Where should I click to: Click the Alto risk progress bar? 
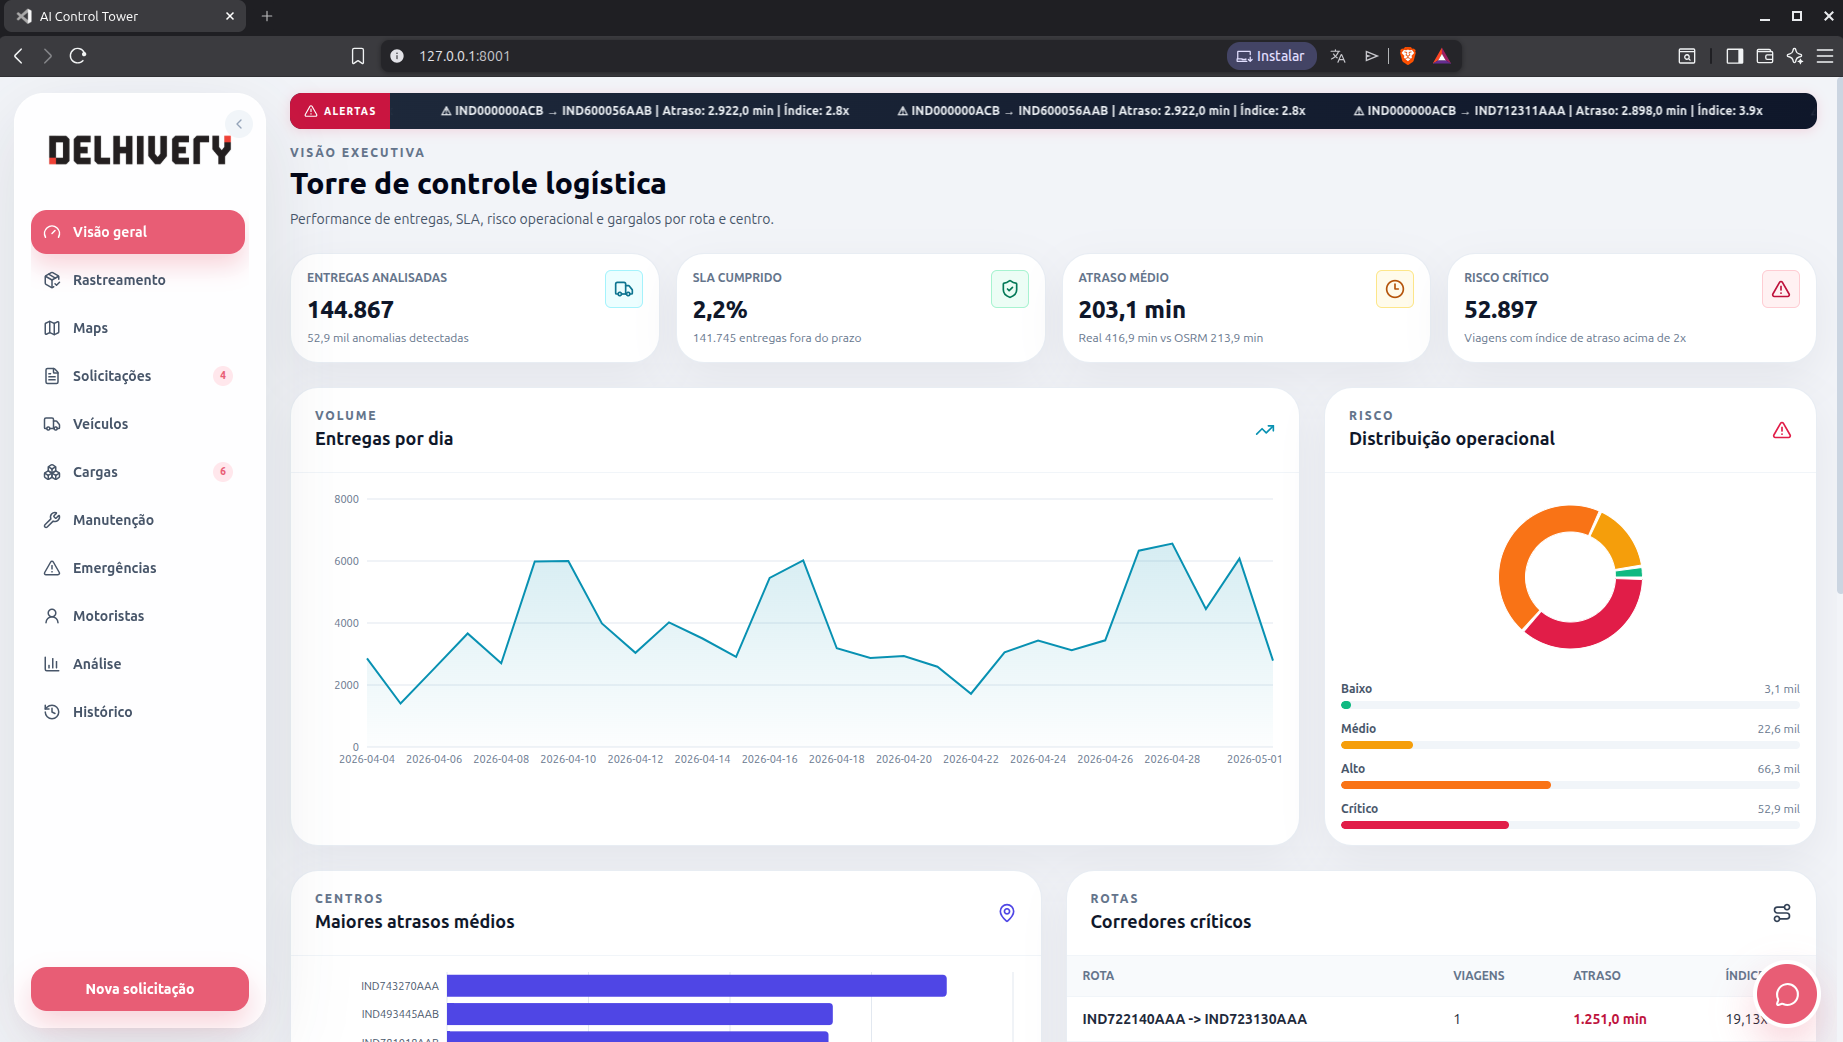[x=1570, y=785]
